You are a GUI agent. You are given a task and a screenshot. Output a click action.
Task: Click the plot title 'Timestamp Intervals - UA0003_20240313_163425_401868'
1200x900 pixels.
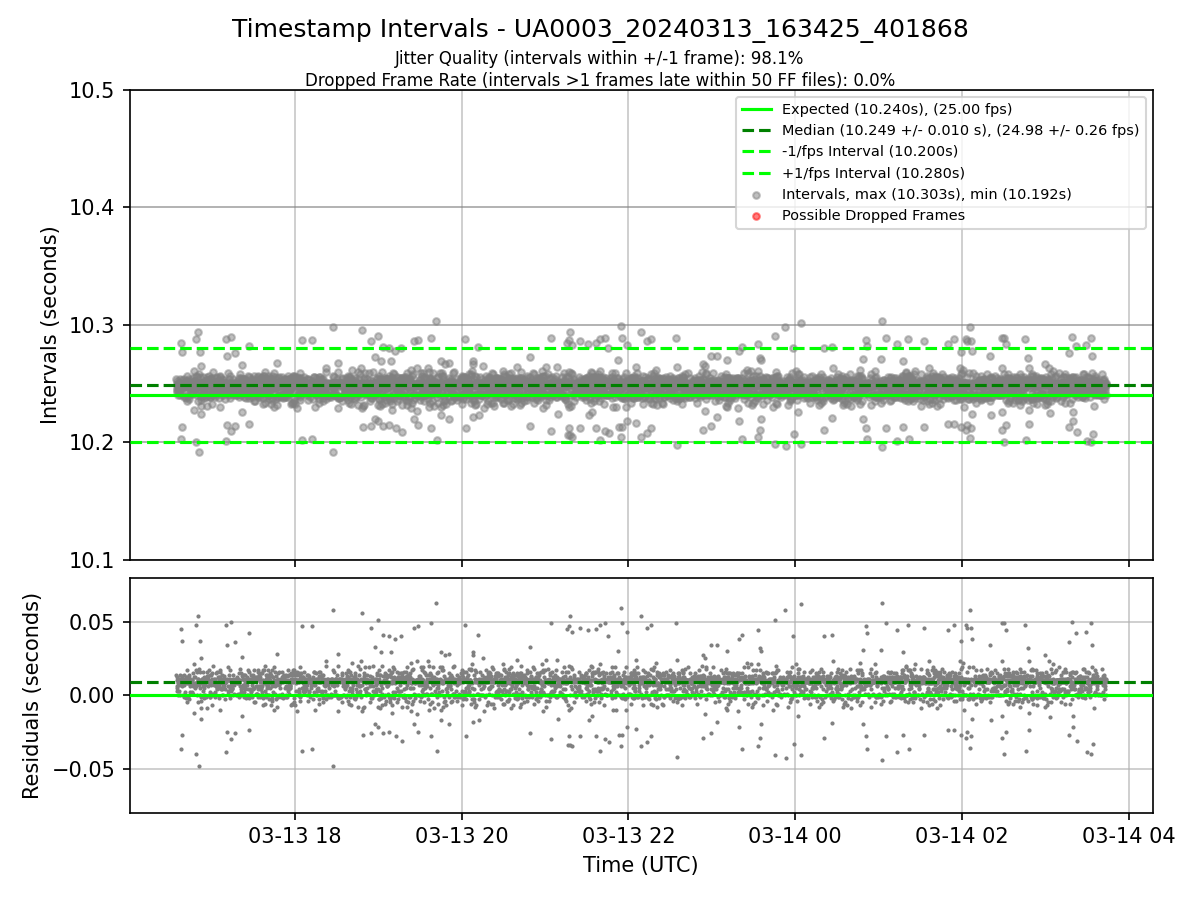pos(600,29)
